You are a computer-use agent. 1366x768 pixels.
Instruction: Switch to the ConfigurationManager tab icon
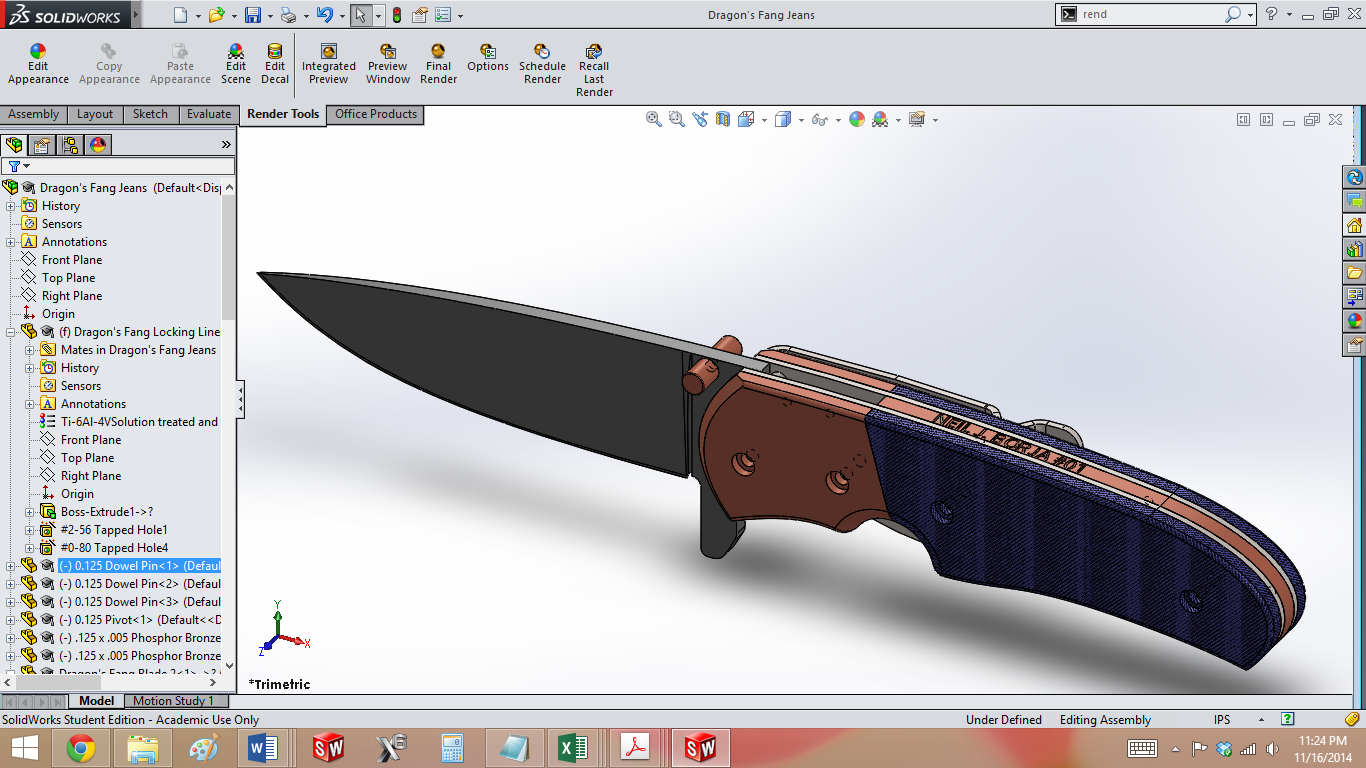pos(70,145)
